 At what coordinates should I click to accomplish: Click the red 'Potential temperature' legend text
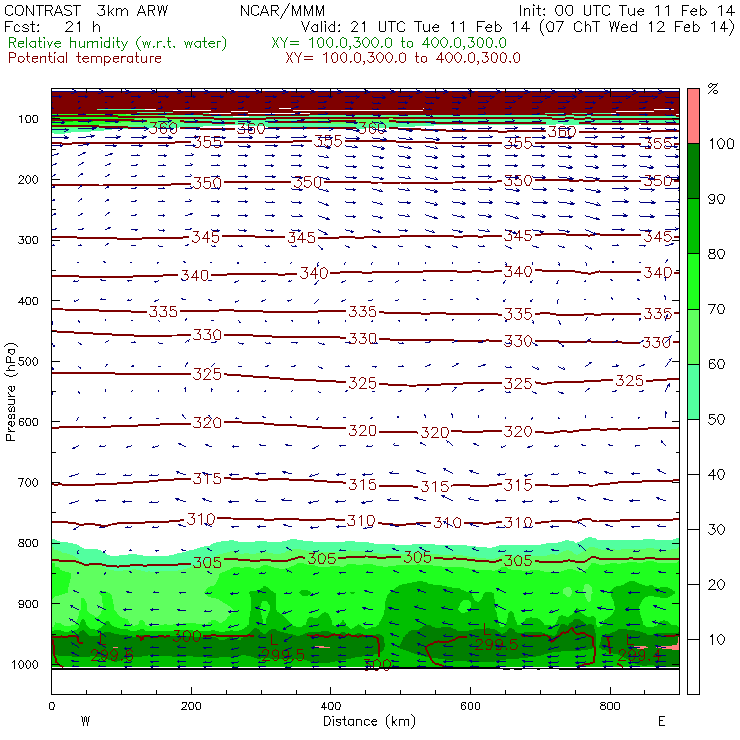(85, 58)
